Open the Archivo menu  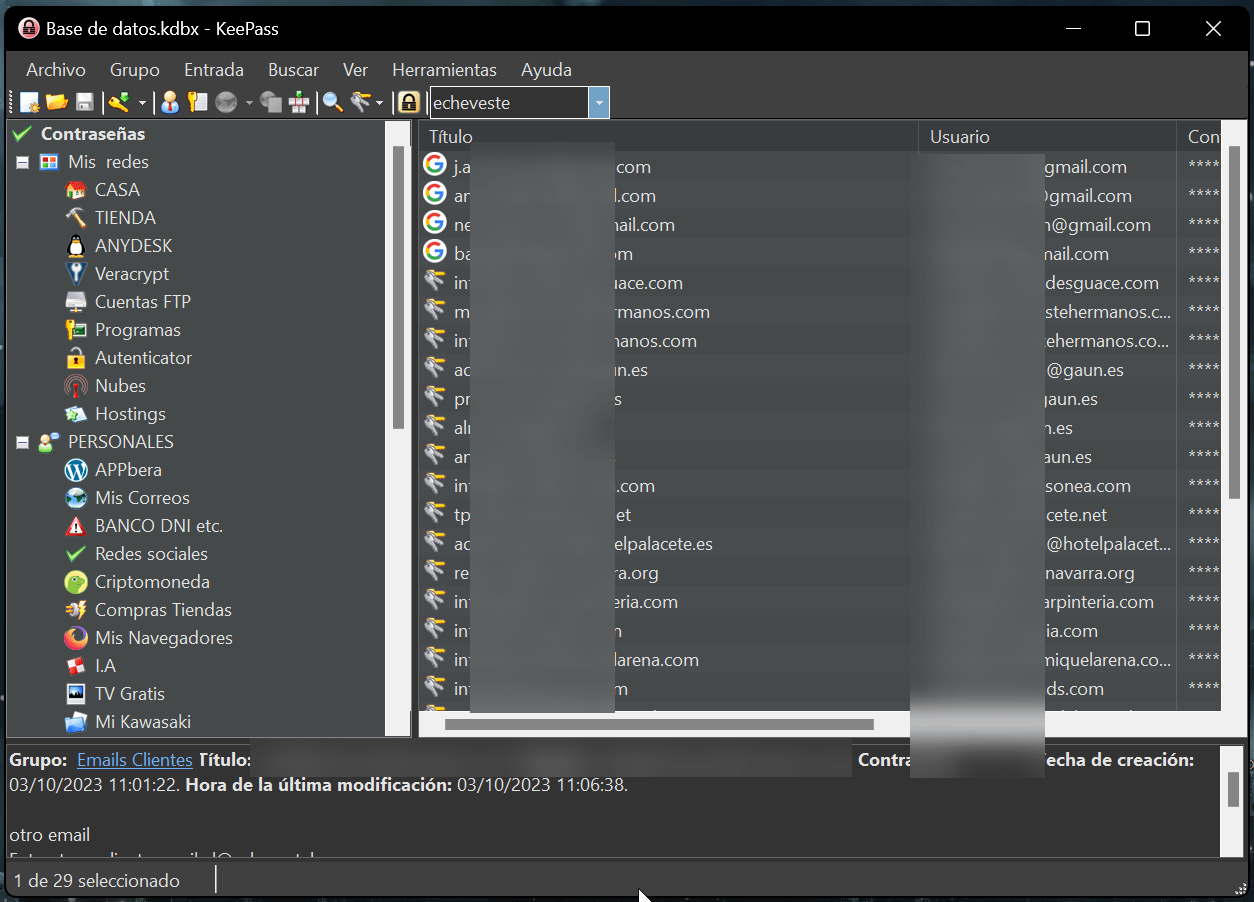[x=56, y=70]
